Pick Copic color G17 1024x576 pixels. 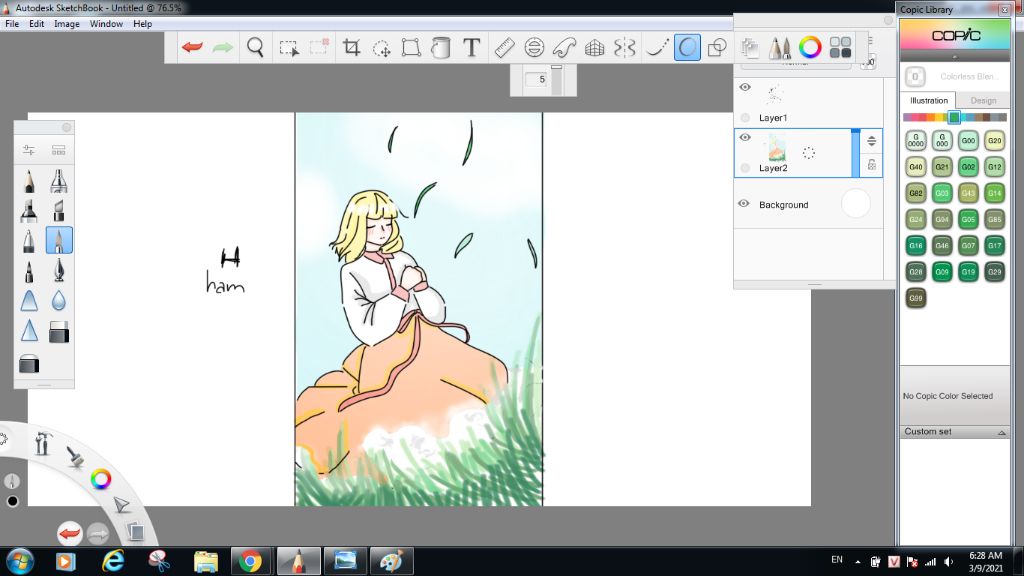(x=994, y=246)
